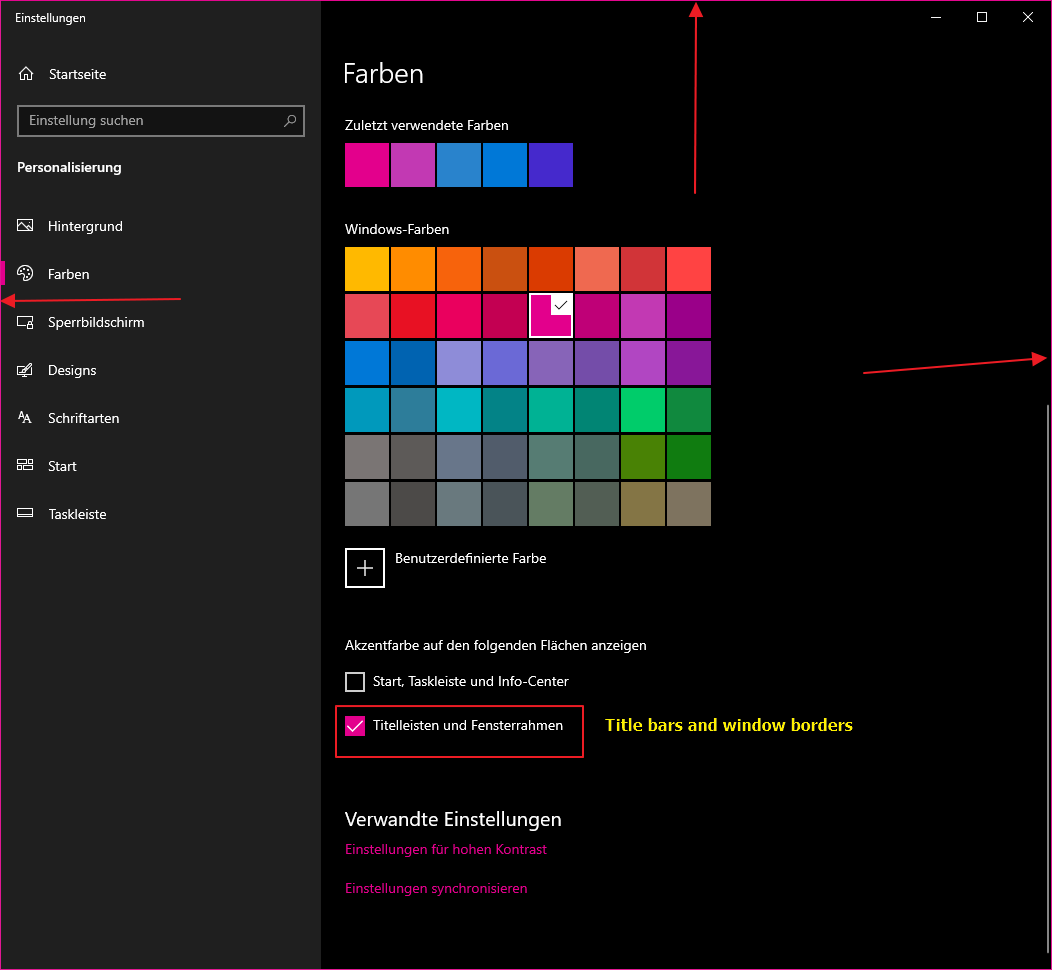Pick the yellow swatch in Windows-Farben
Screen dimensions: 1052x970
[367, 268]
